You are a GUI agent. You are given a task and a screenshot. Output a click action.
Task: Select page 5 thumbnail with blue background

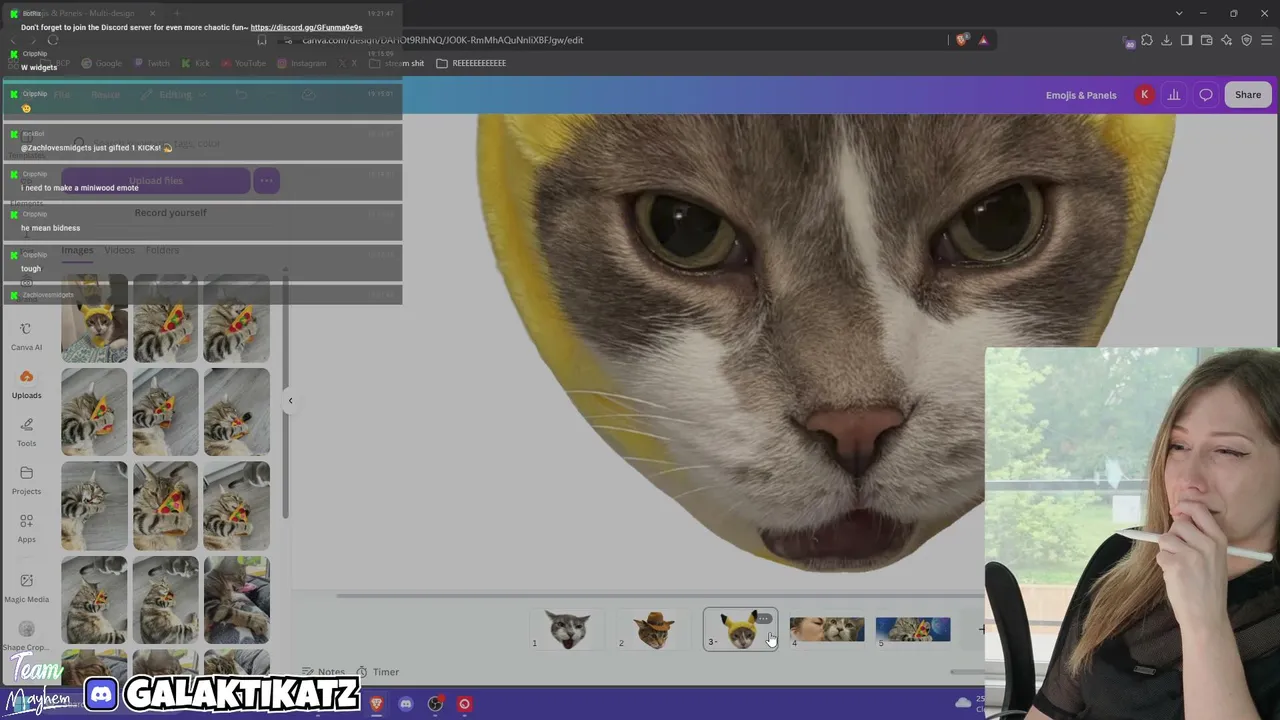pos(913,629)
